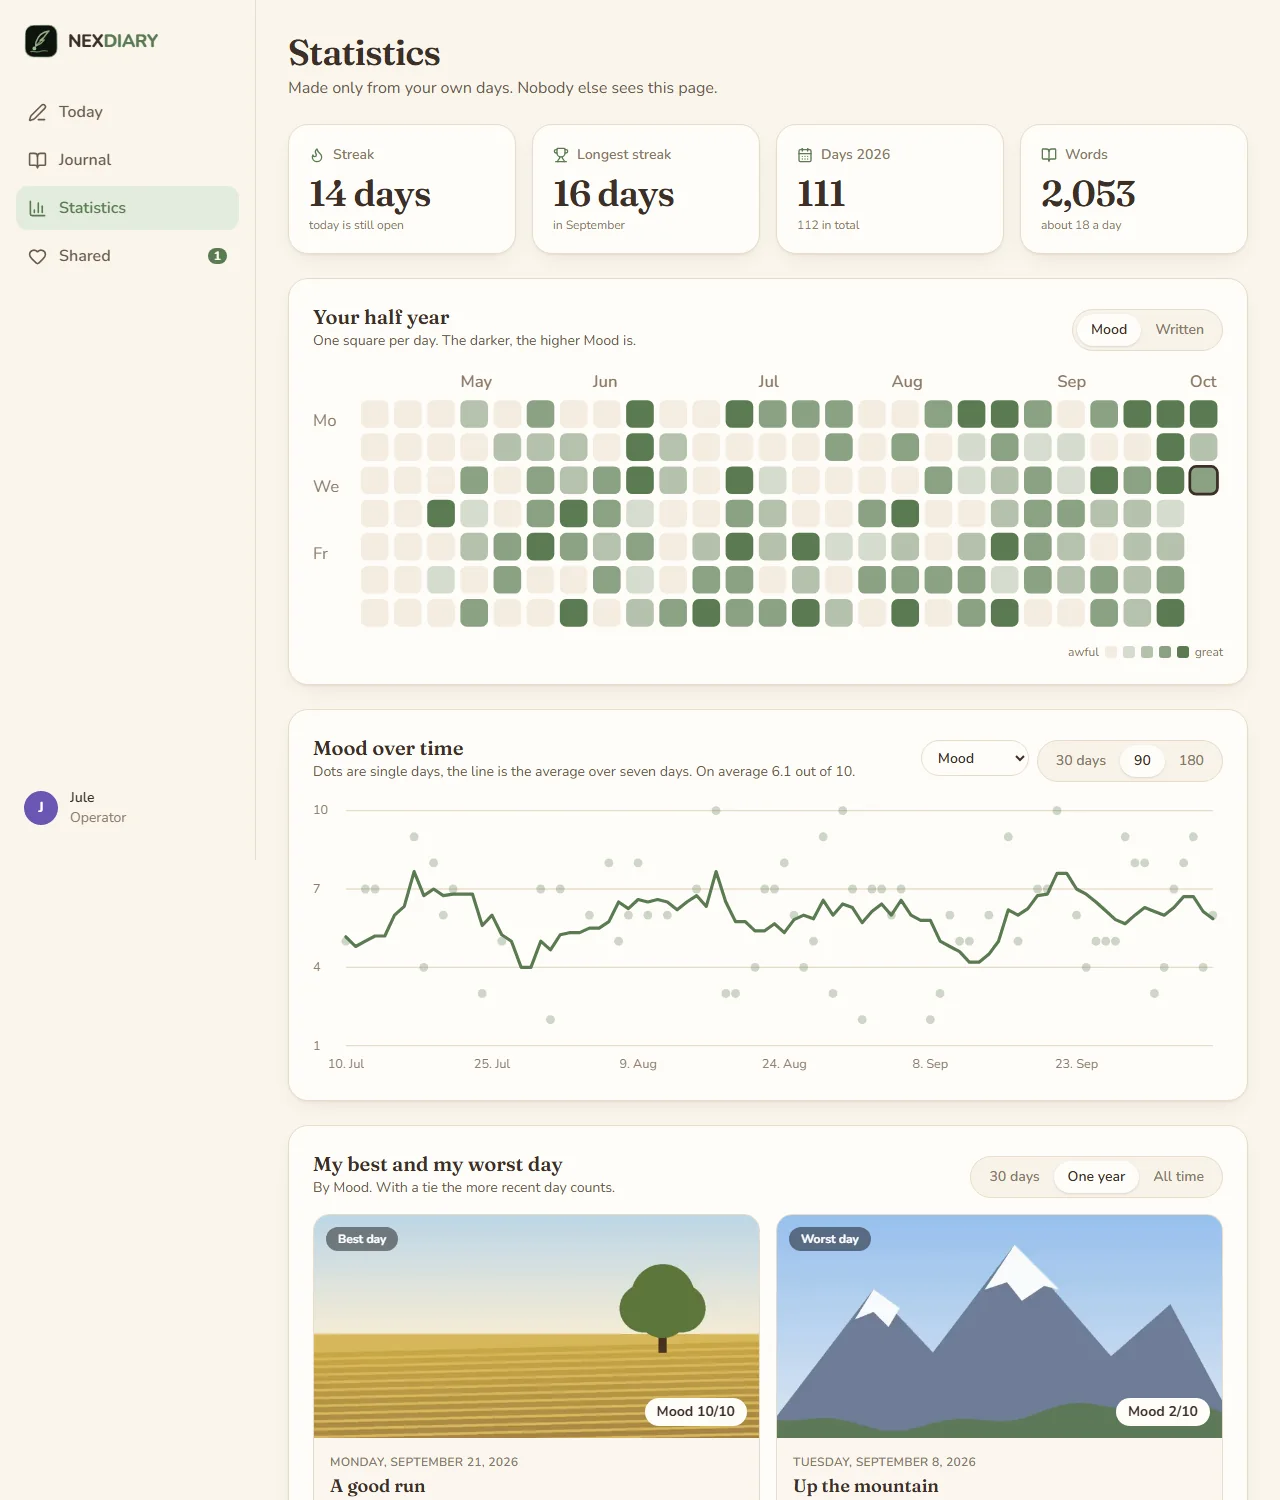Click the 2,053 words card
The image size is (1280, 1500).
click(x=1134, y=189)
